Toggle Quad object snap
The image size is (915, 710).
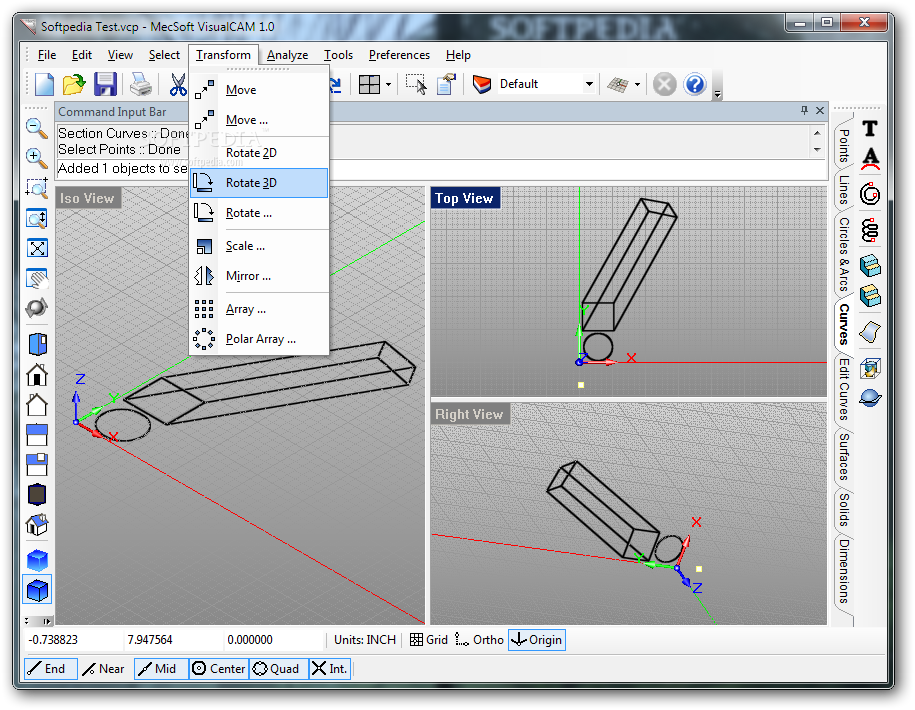tap(278, 669)
